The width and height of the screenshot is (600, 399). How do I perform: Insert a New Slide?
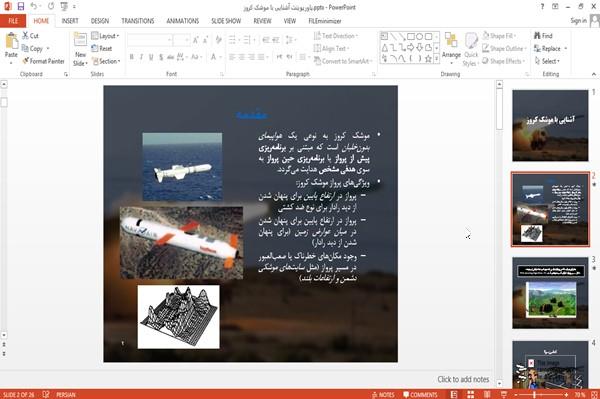pos(80,49)
